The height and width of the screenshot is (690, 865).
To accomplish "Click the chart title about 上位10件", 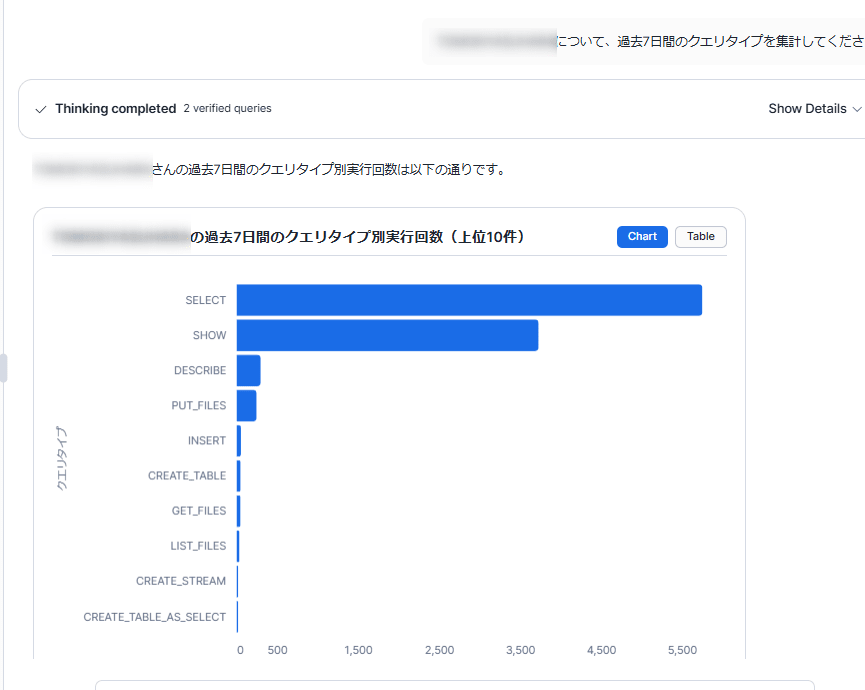I will (358, 237).
